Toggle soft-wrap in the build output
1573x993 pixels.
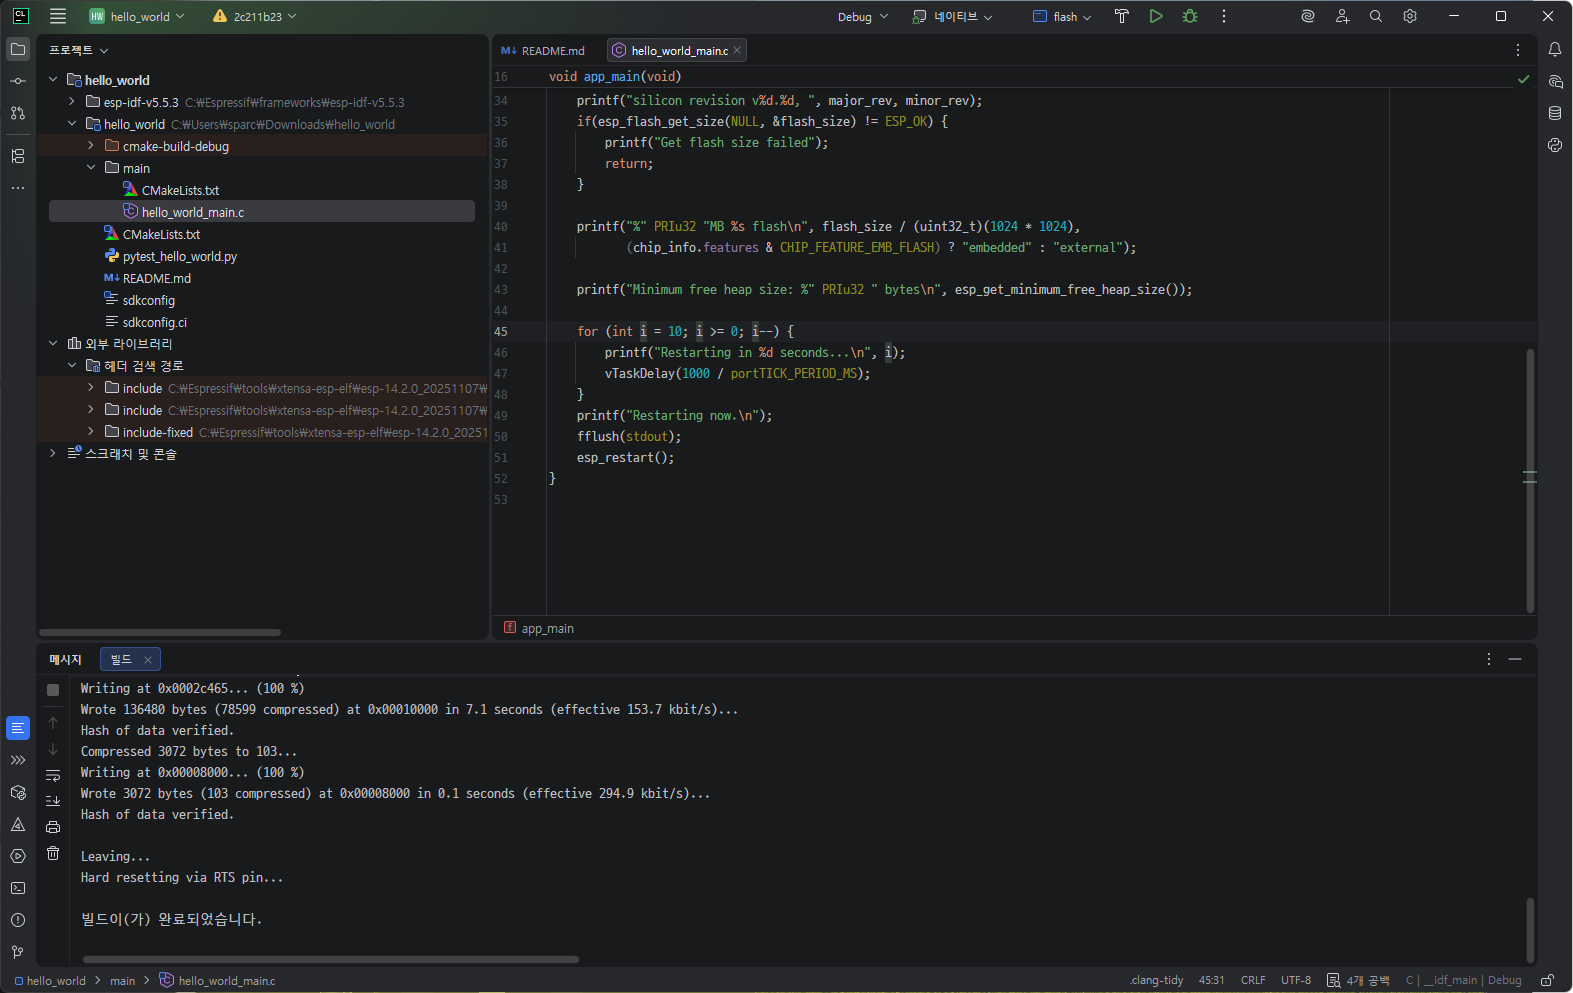tap(53, 775)
